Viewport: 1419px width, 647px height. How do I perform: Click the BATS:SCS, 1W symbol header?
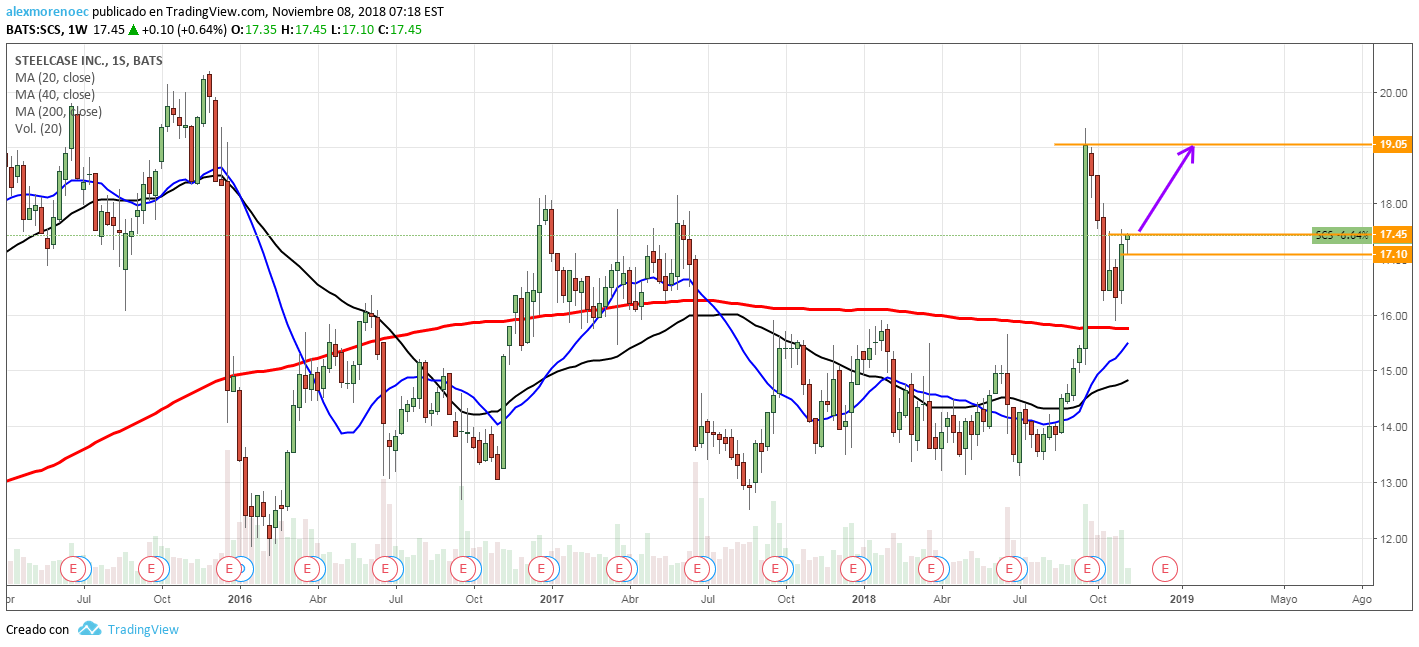pyautogui.click(x=48, y=30)
